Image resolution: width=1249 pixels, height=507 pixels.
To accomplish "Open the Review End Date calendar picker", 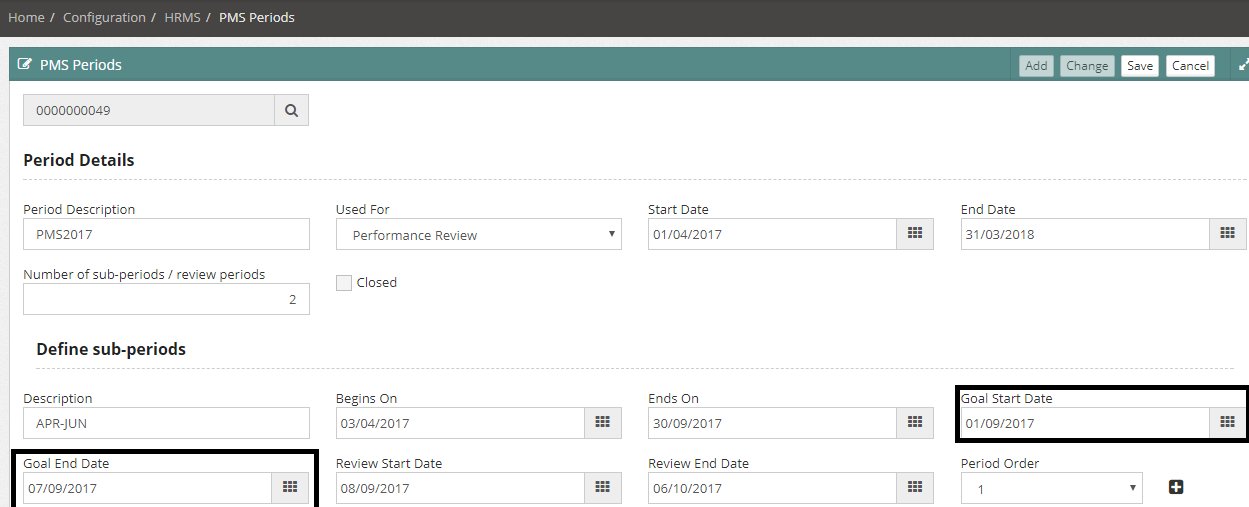I will coord(914,488).
